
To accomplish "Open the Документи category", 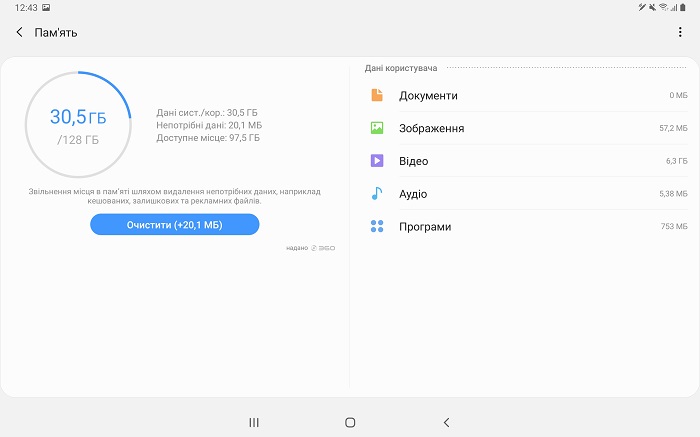I will tap(529, 95).
